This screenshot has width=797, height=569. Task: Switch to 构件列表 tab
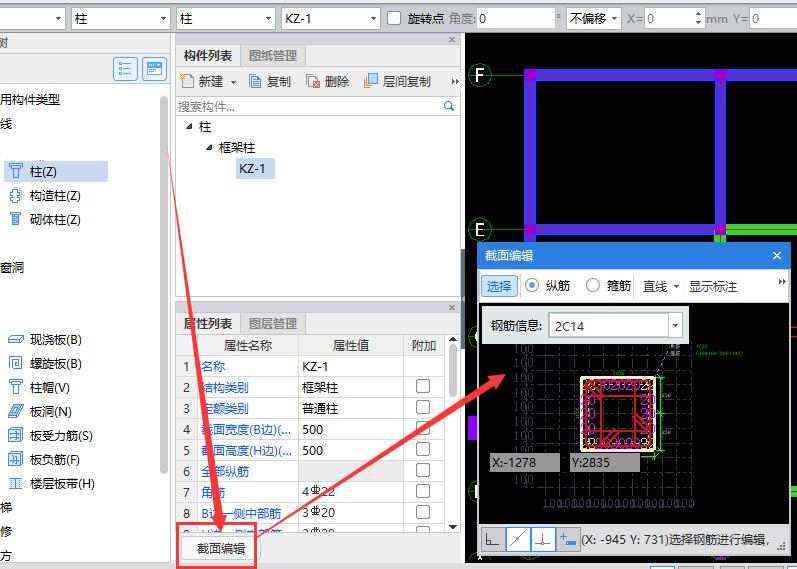tap(208, 56)
